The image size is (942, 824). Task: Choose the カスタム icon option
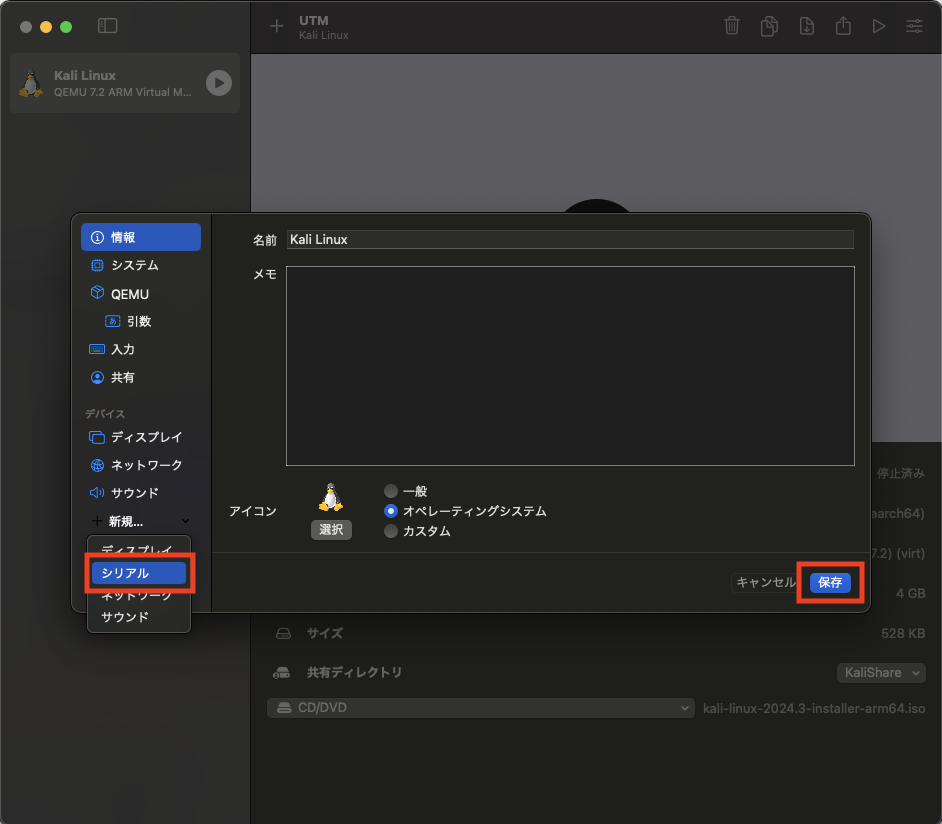pyautogui.click(x=390, y=529)
